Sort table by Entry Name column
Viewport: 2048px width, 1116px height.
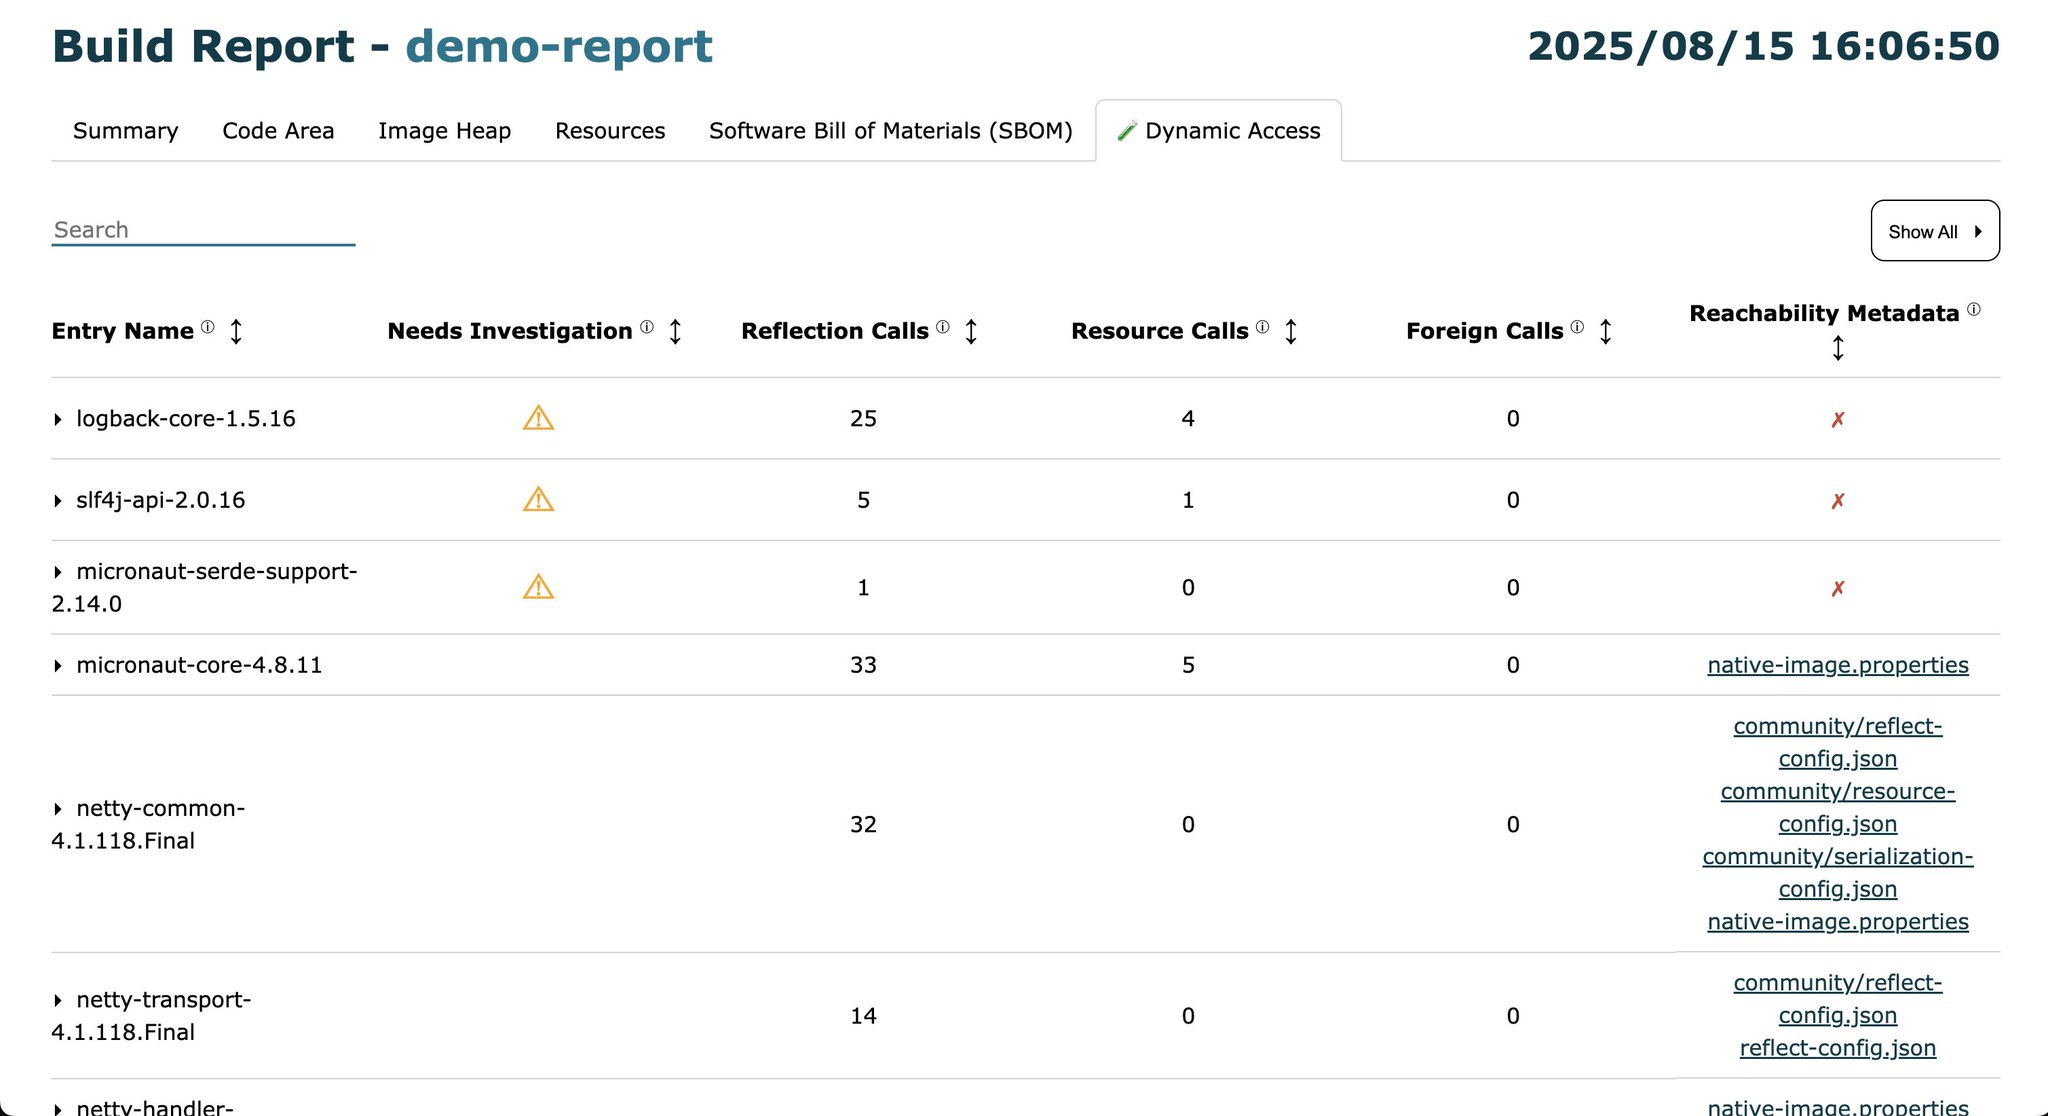236,331
